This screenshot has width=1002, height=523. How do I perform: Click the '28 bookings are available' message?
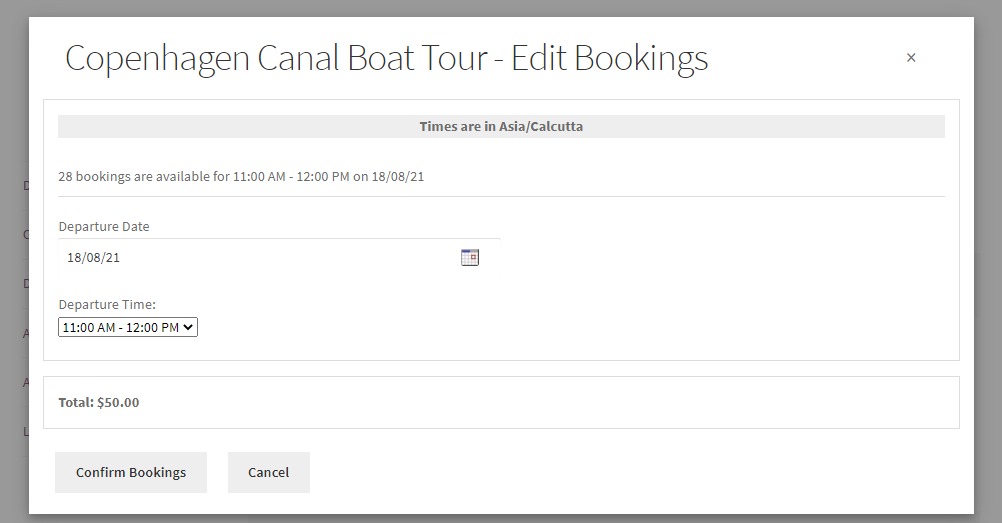coord(241,177)
